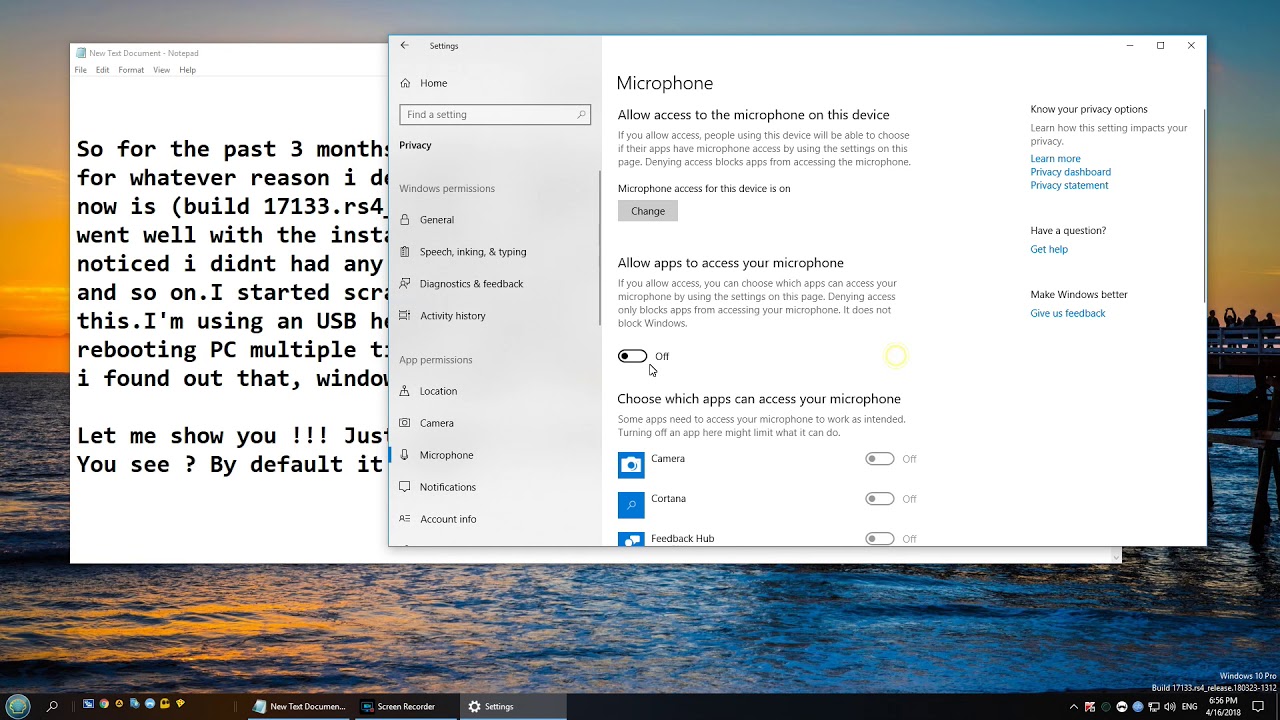Screen dimensions: 1280x720
Task: Click the Camera app tile icon
Action: [x=631, y=465]
